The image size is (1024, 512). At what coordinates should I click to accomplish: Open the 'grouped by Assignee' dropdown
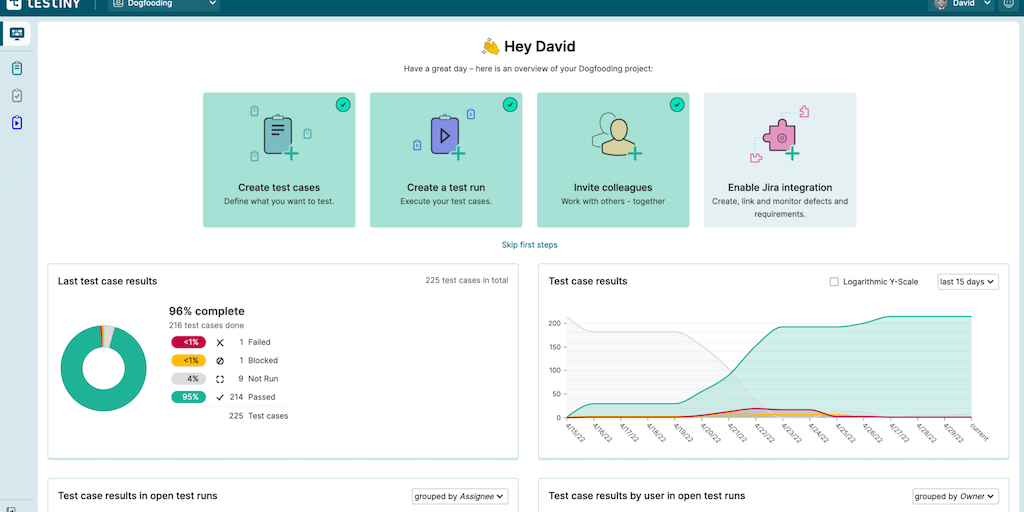pos(460,496)
